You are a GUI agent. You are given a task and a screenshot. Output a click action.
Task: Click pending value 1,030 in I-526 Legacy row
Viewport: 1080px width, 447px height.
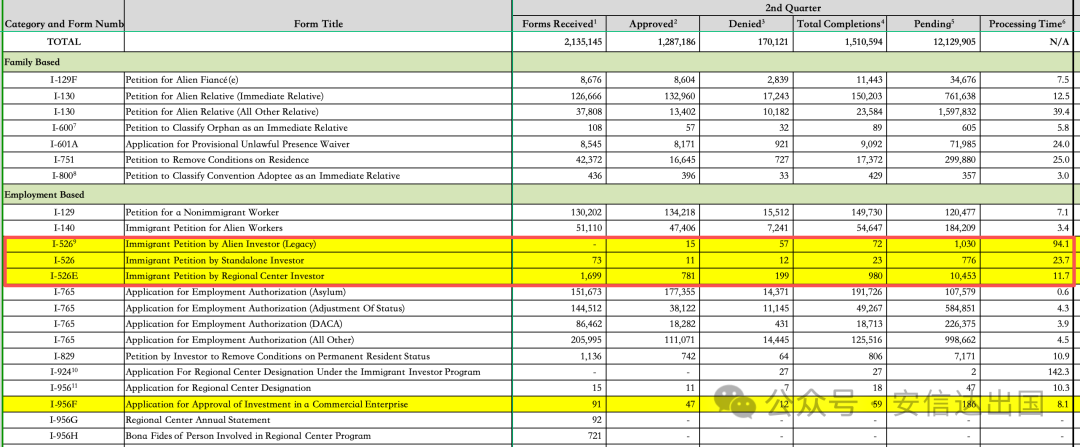click(x=963, y=244)
